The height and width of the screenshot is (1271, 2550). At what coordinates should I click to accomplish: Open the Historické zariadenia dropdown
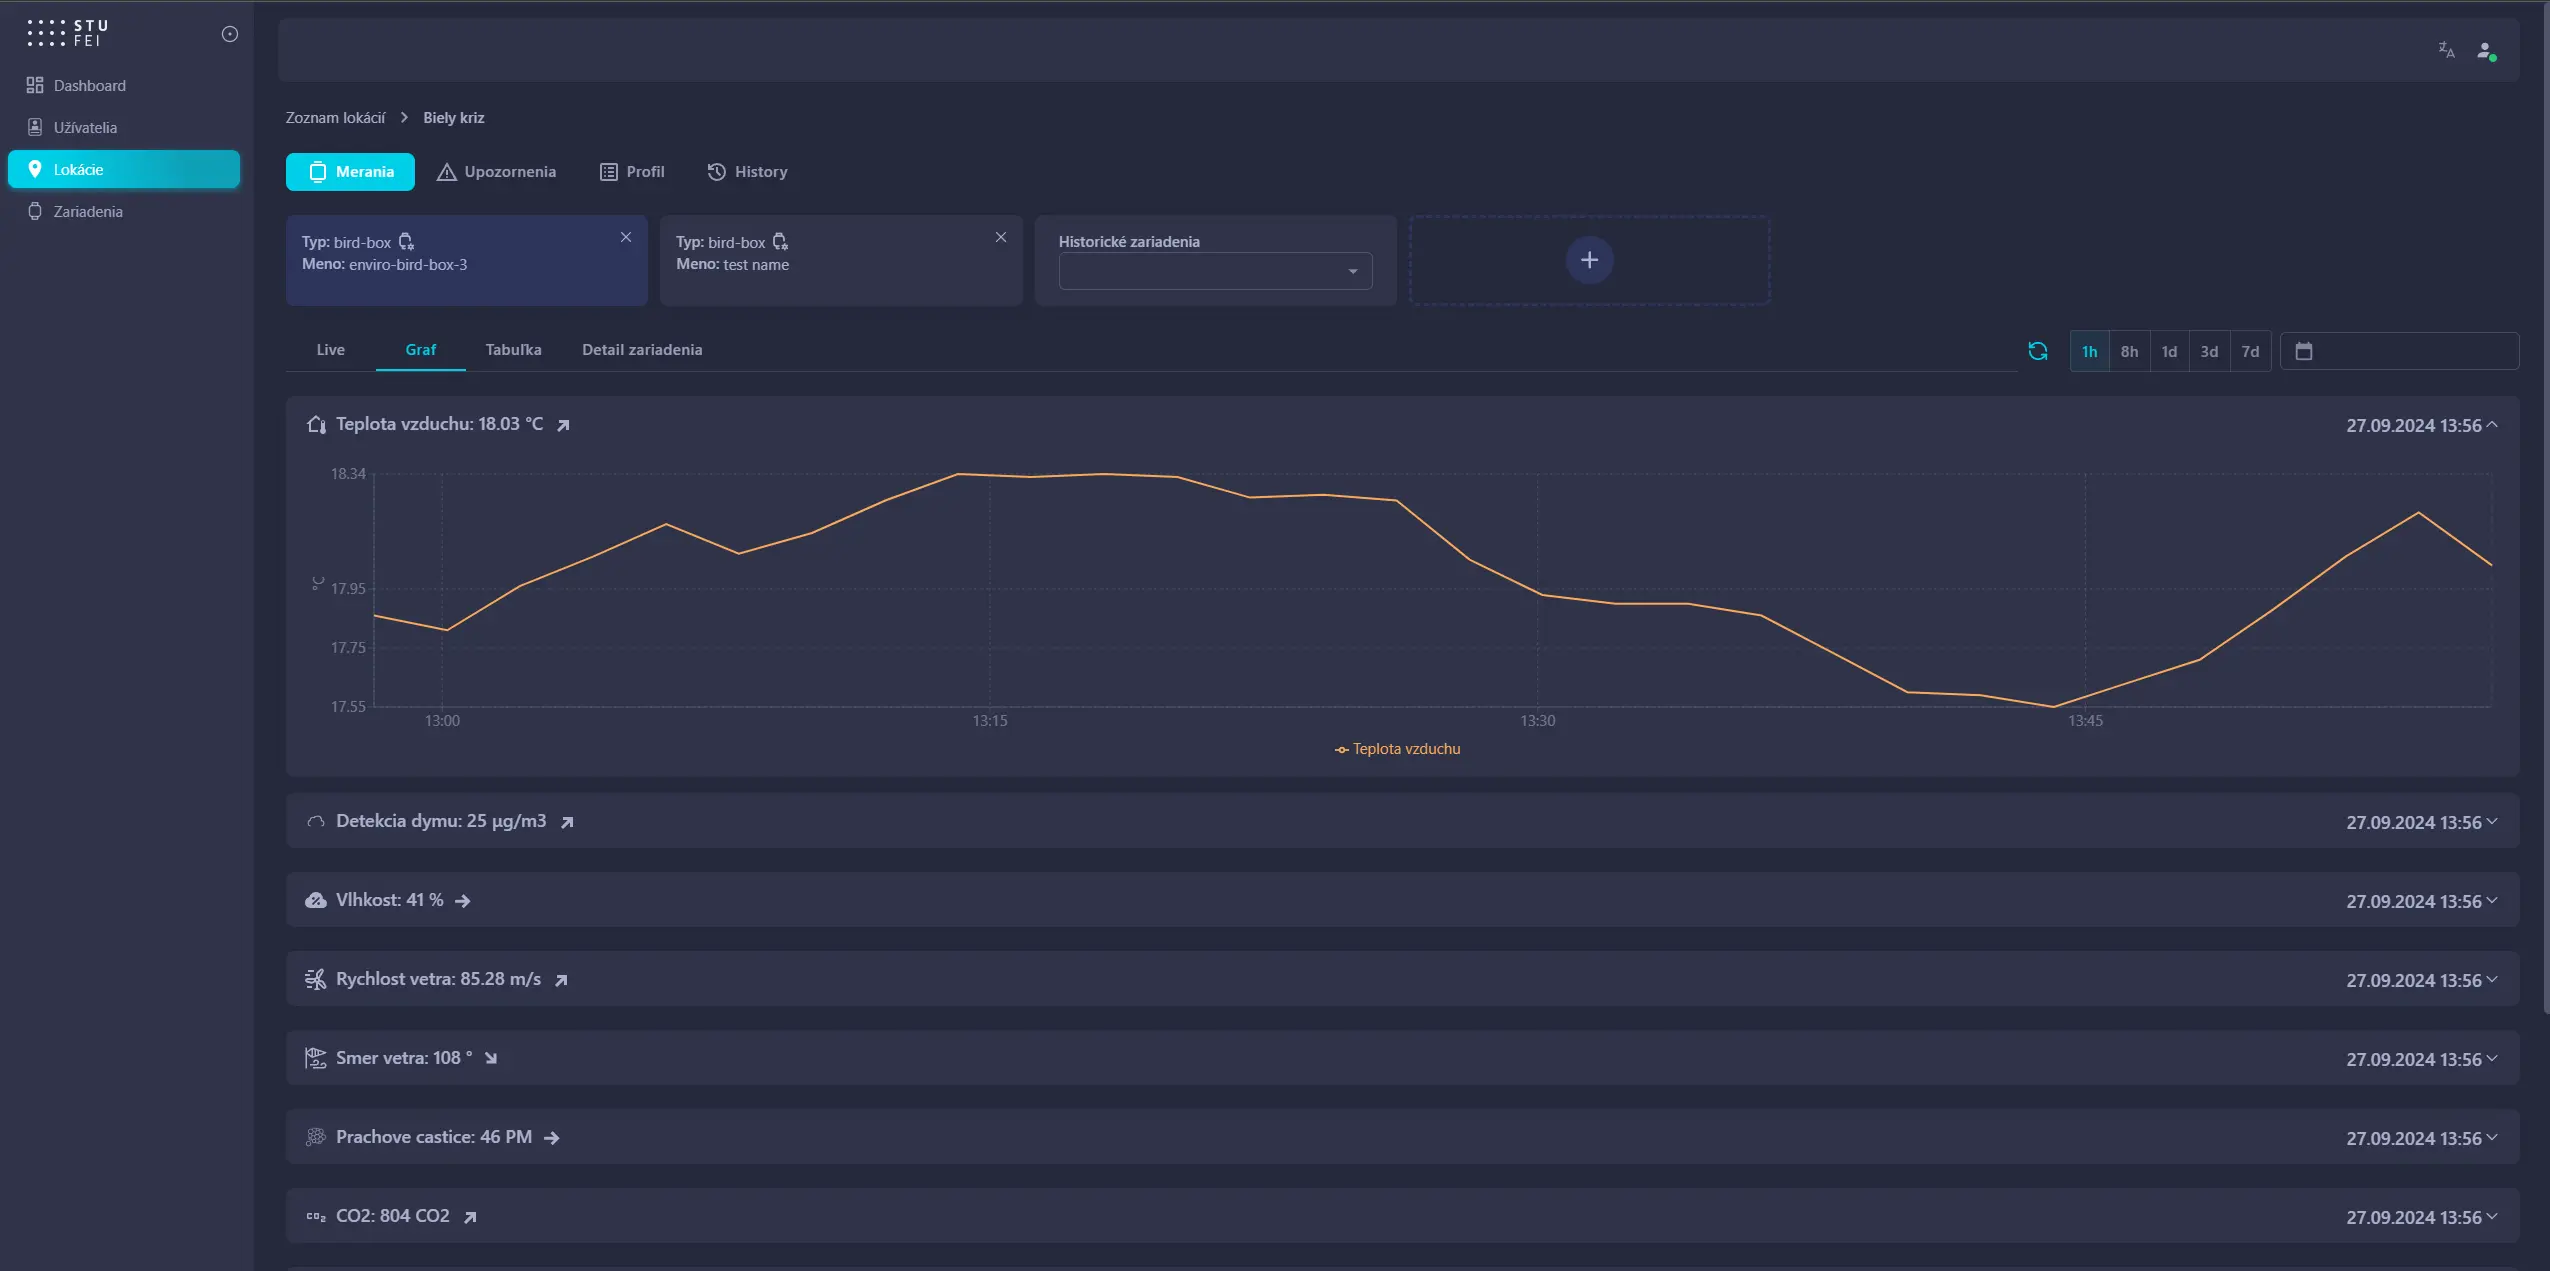coord(1215,271)
